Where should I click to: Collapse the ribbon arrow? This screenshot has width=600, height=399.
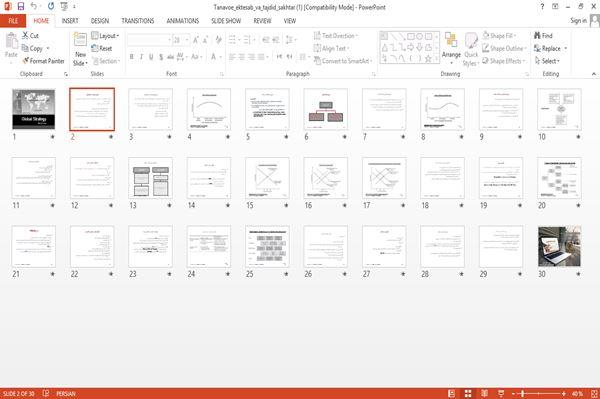pyautogui.click(x=594, y=73)
